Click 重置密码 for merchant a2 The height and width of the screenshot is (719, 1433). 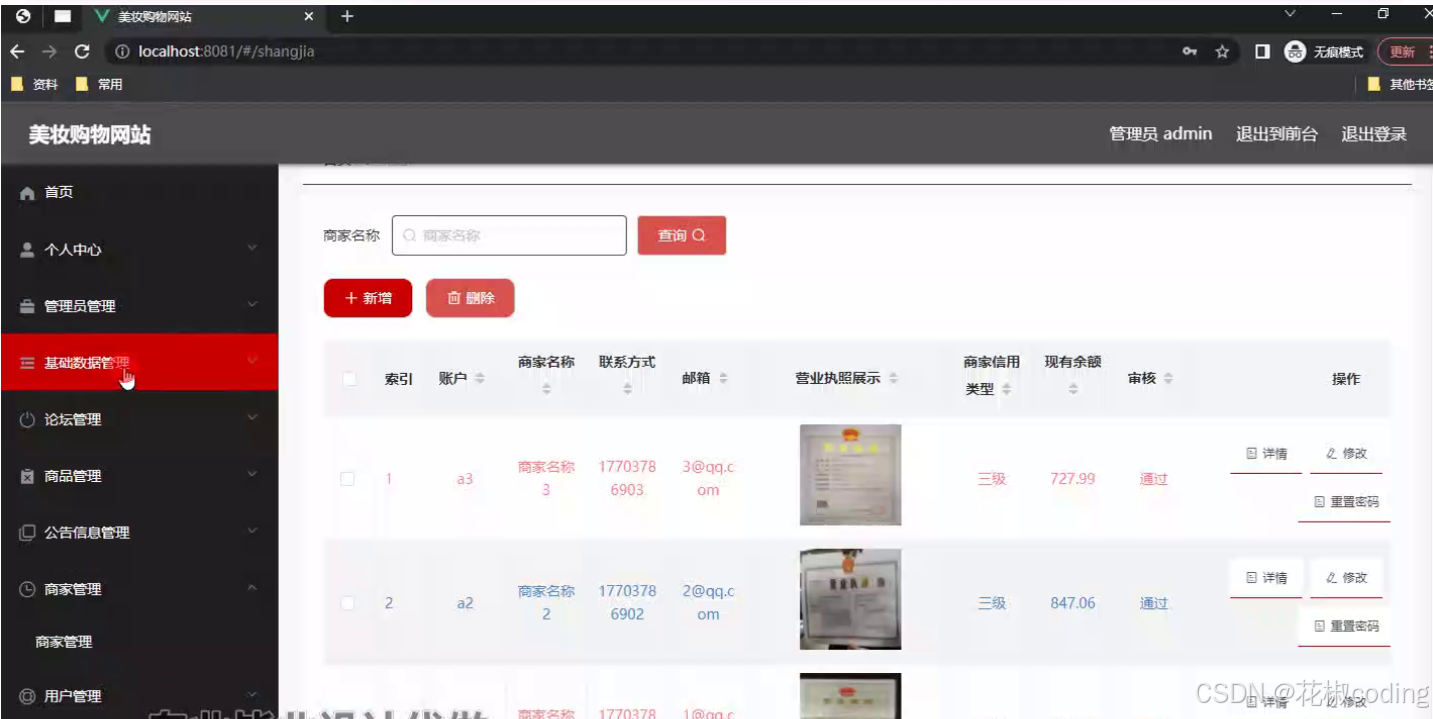click(1344, 626)
